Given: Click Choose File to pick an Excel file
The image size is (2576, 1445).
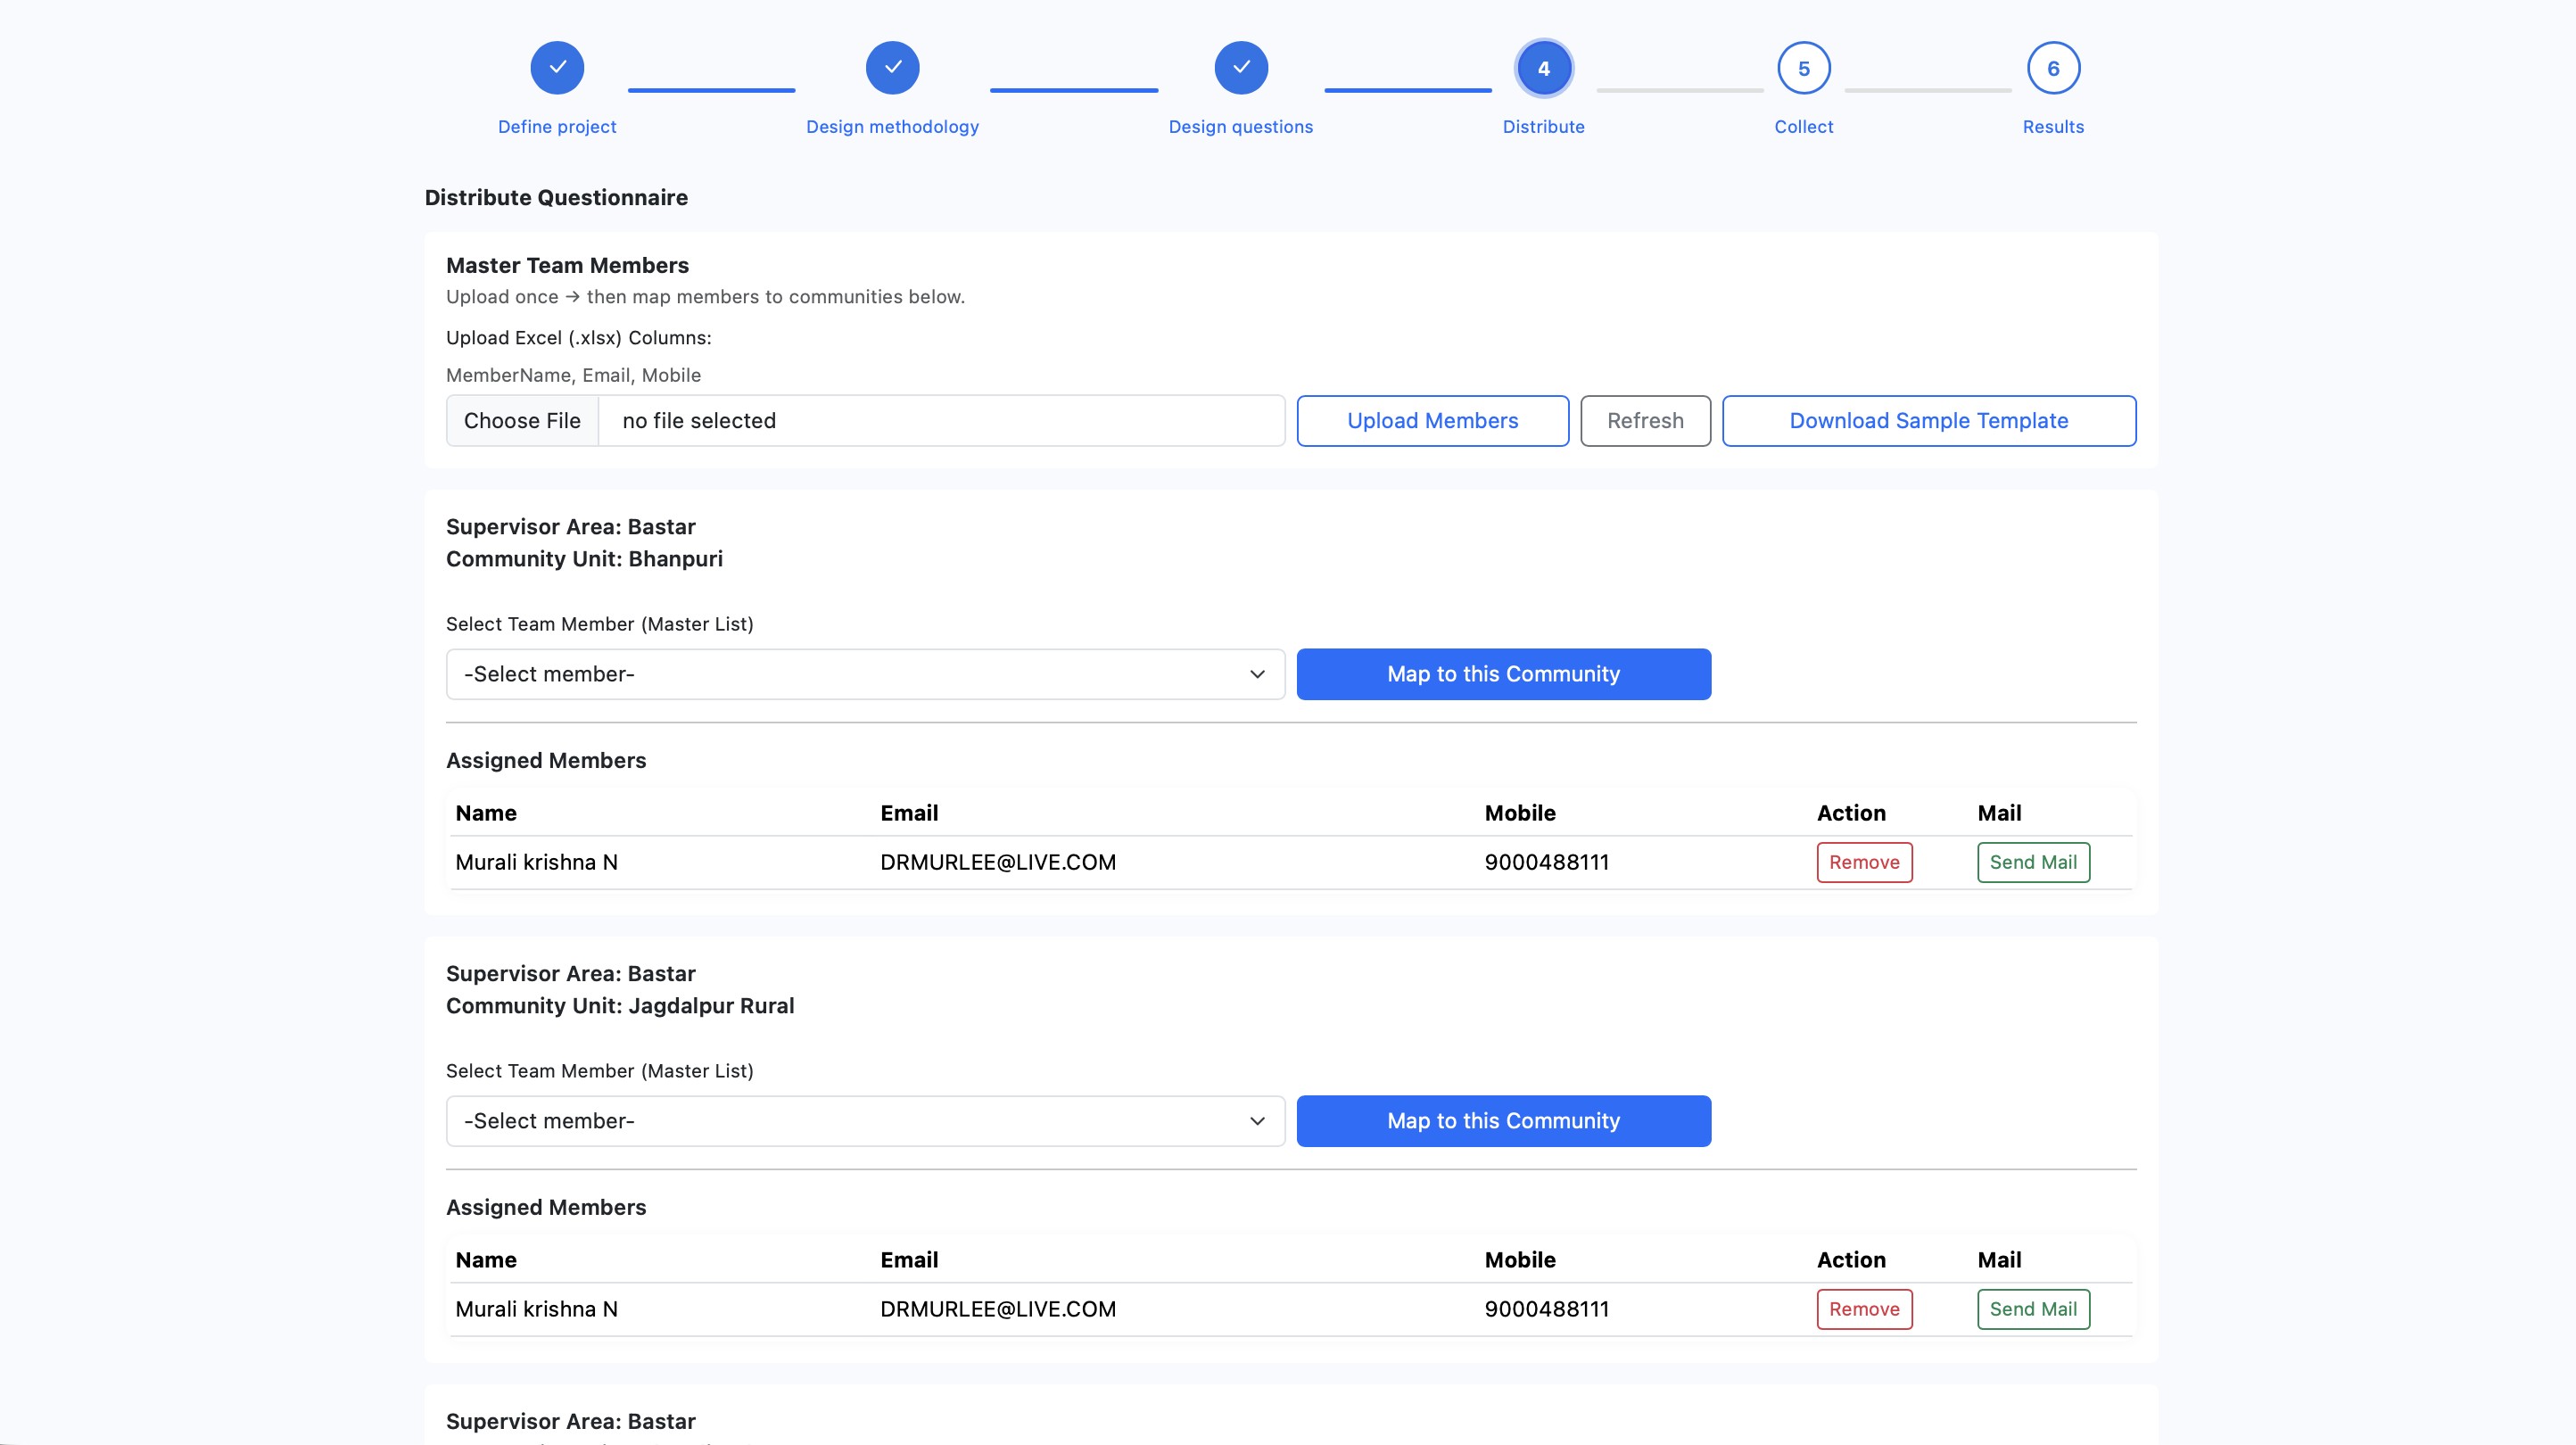Looking at the screenshot, I should click(x=522, y=420).
